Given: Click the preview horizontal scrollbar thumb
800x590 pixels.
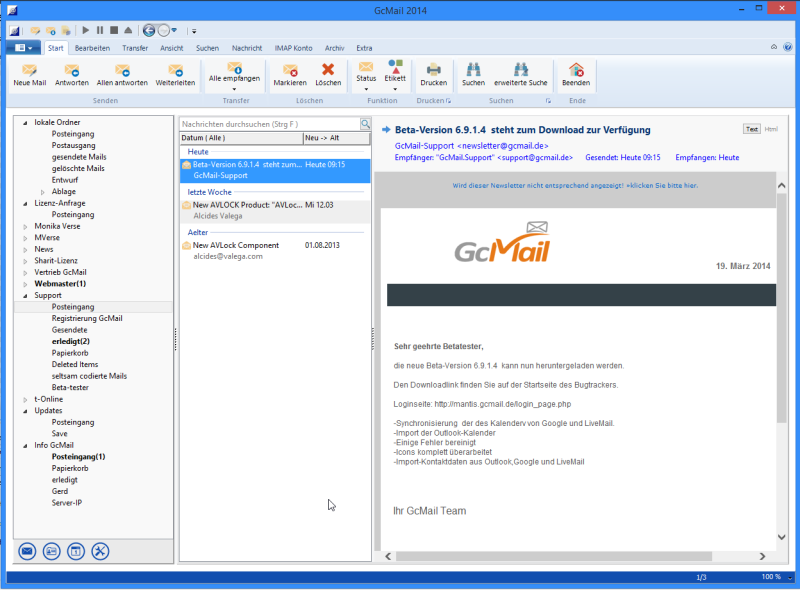Looking at the screenshot, I should (x=554, y=556).
